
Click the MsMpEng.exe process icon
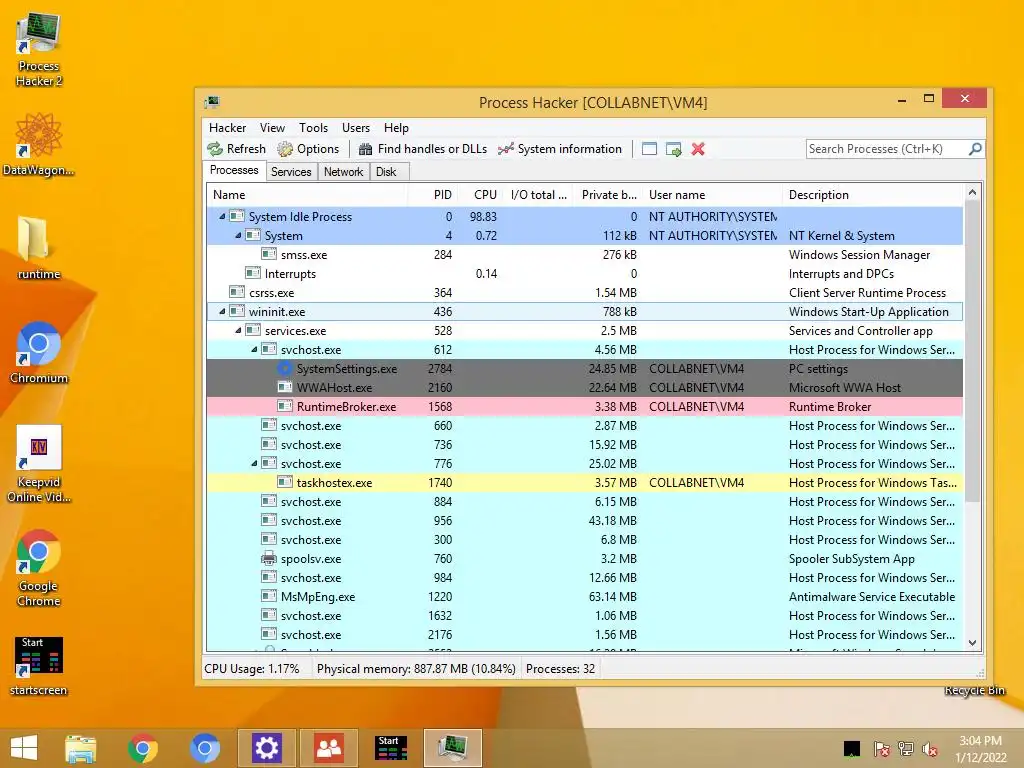268,596
